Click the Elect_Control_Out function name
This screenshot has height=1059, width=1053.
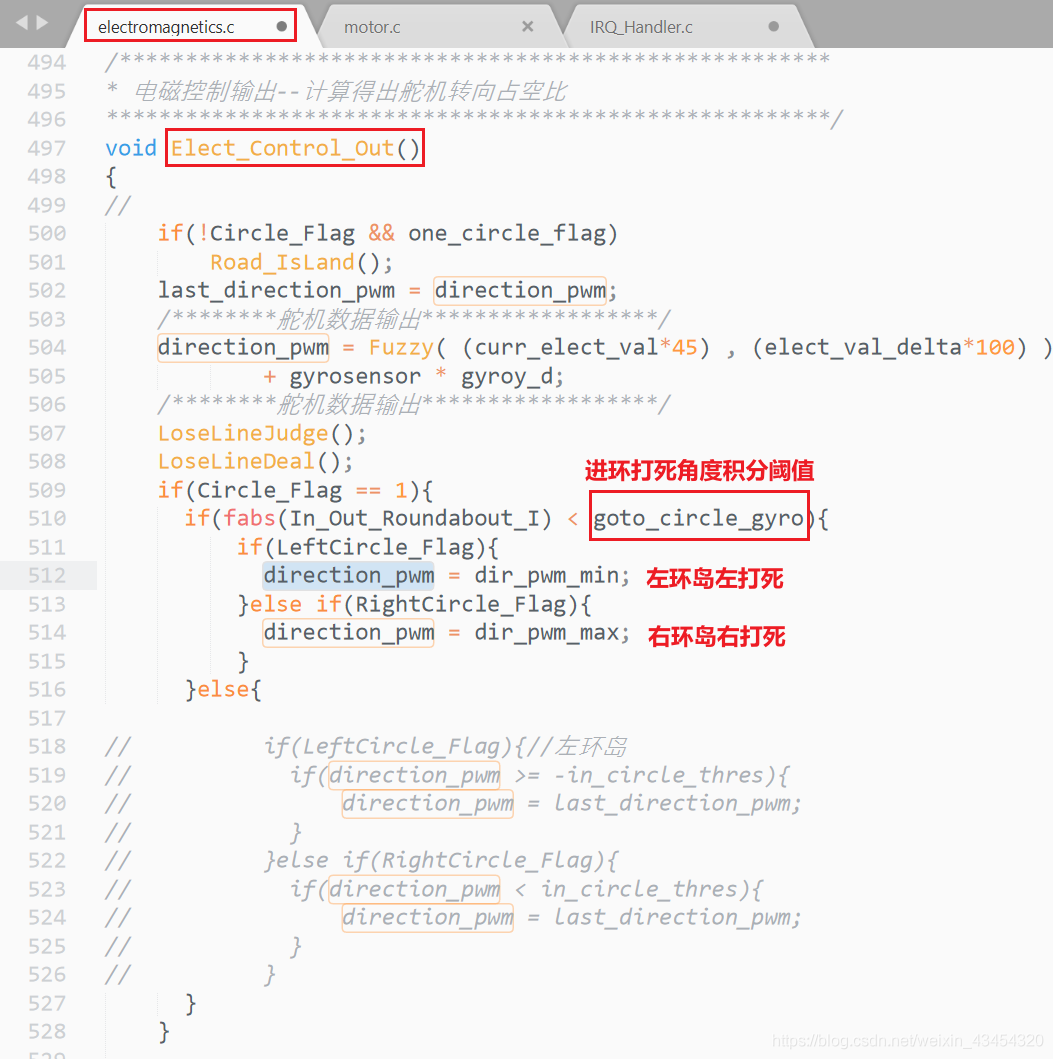click(x=282, y=148)
